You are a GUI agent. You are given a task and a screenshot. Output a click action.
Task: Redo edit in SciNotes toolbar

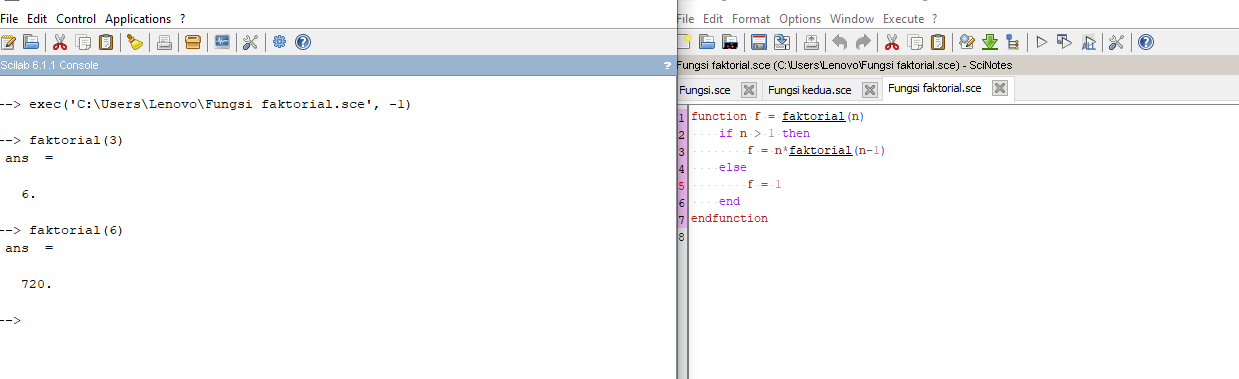pos(863,42)
